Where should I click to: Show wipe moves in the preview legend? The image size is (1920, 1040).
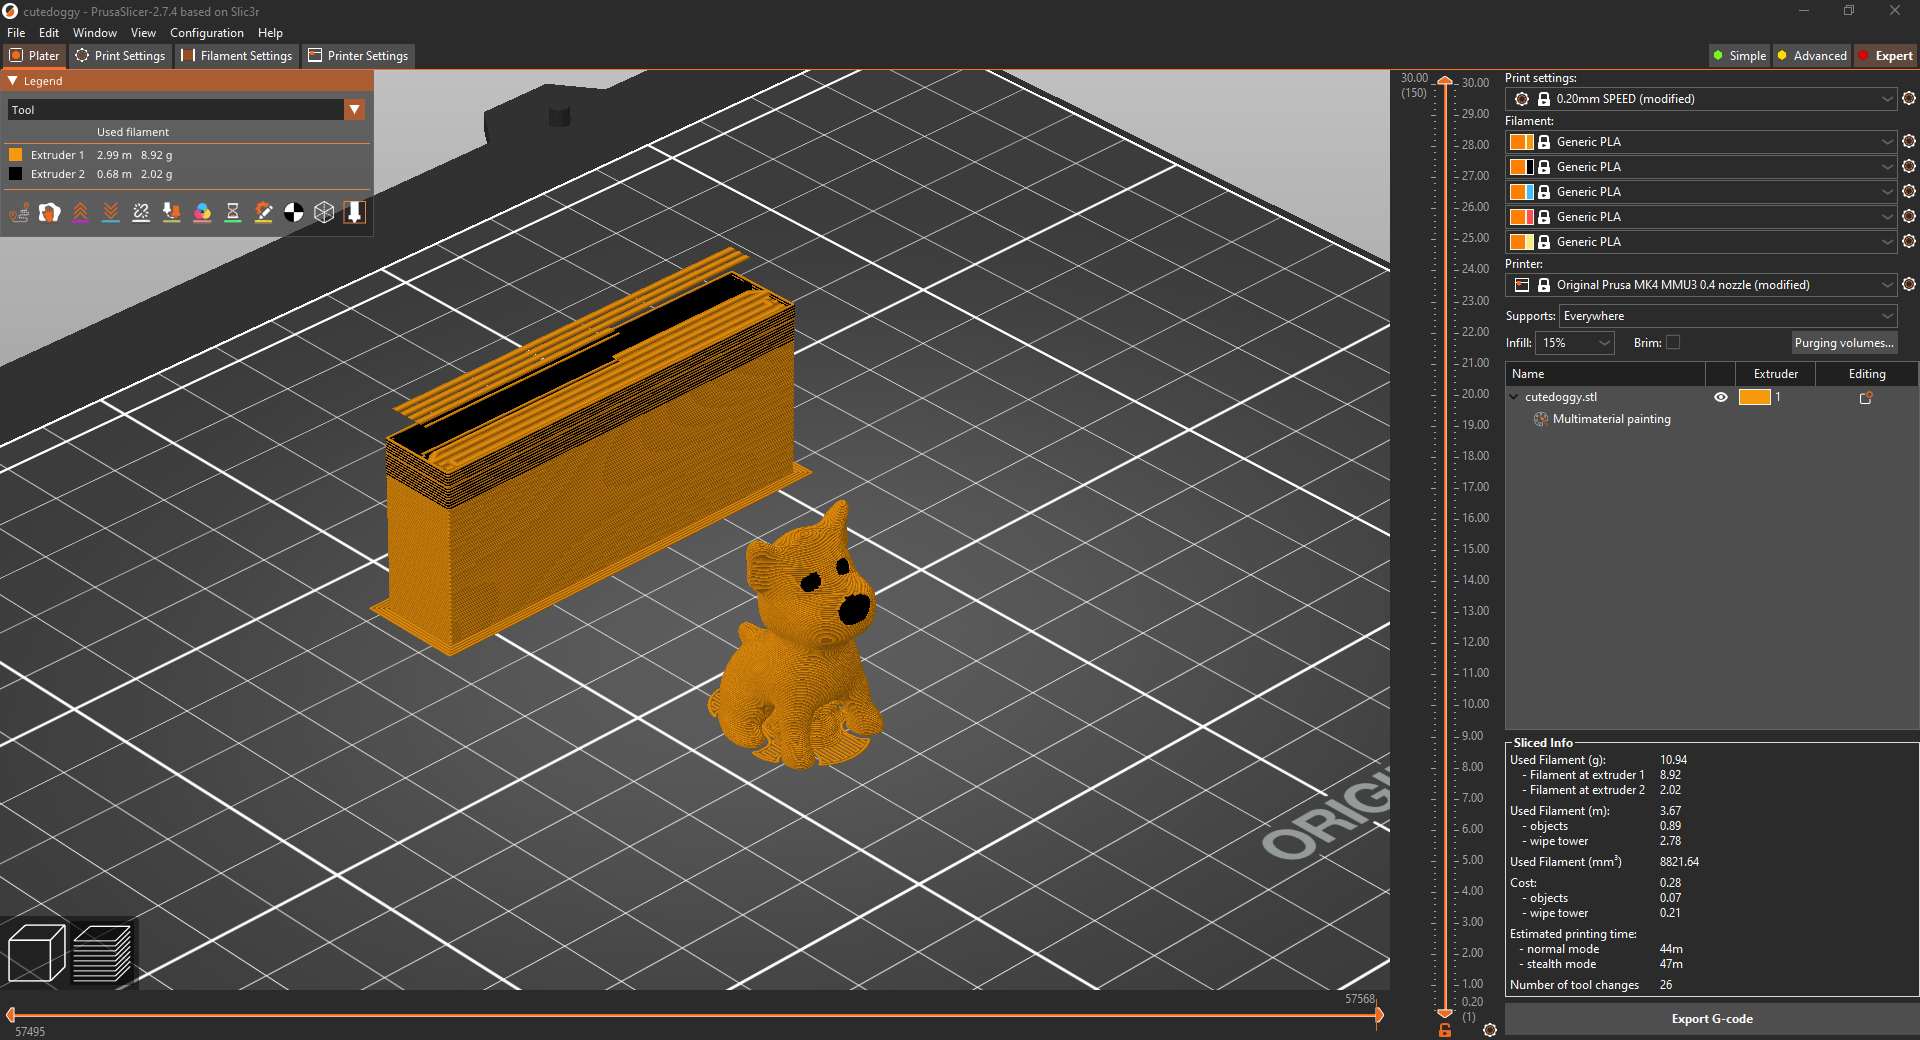(50, 213)
